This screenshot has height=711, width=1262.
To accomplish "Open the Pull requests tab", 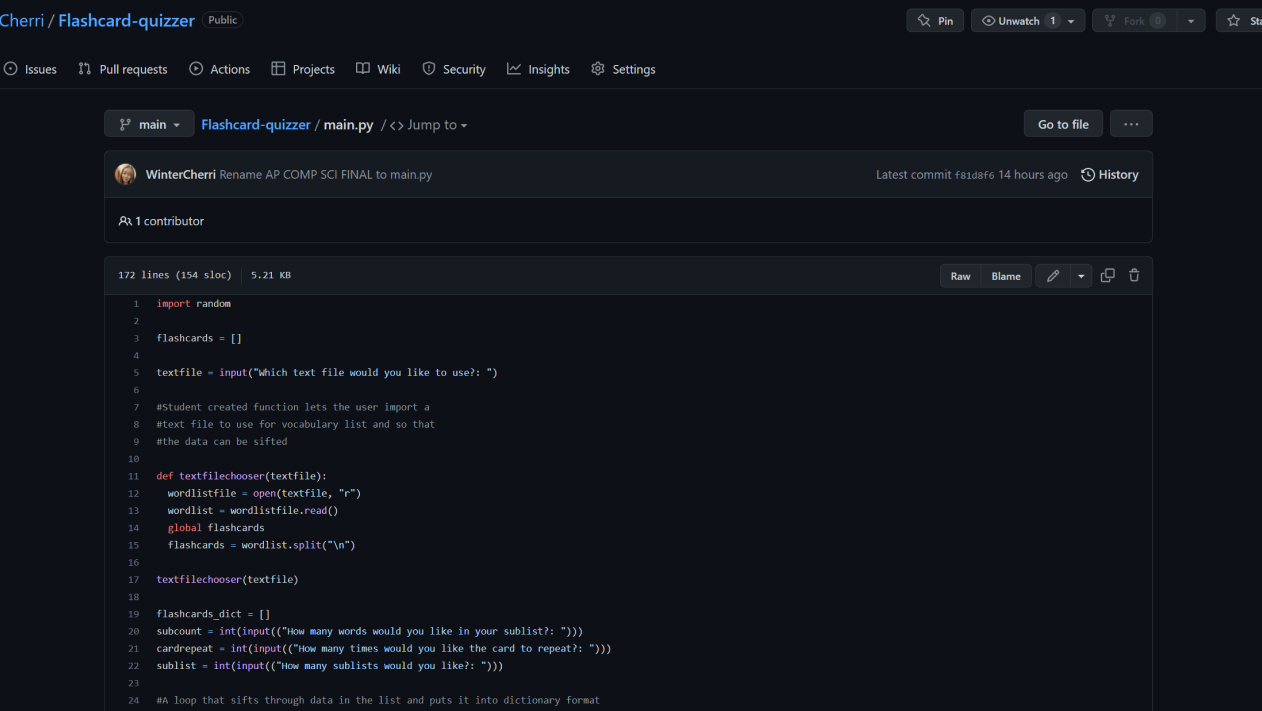I will 123,69.
